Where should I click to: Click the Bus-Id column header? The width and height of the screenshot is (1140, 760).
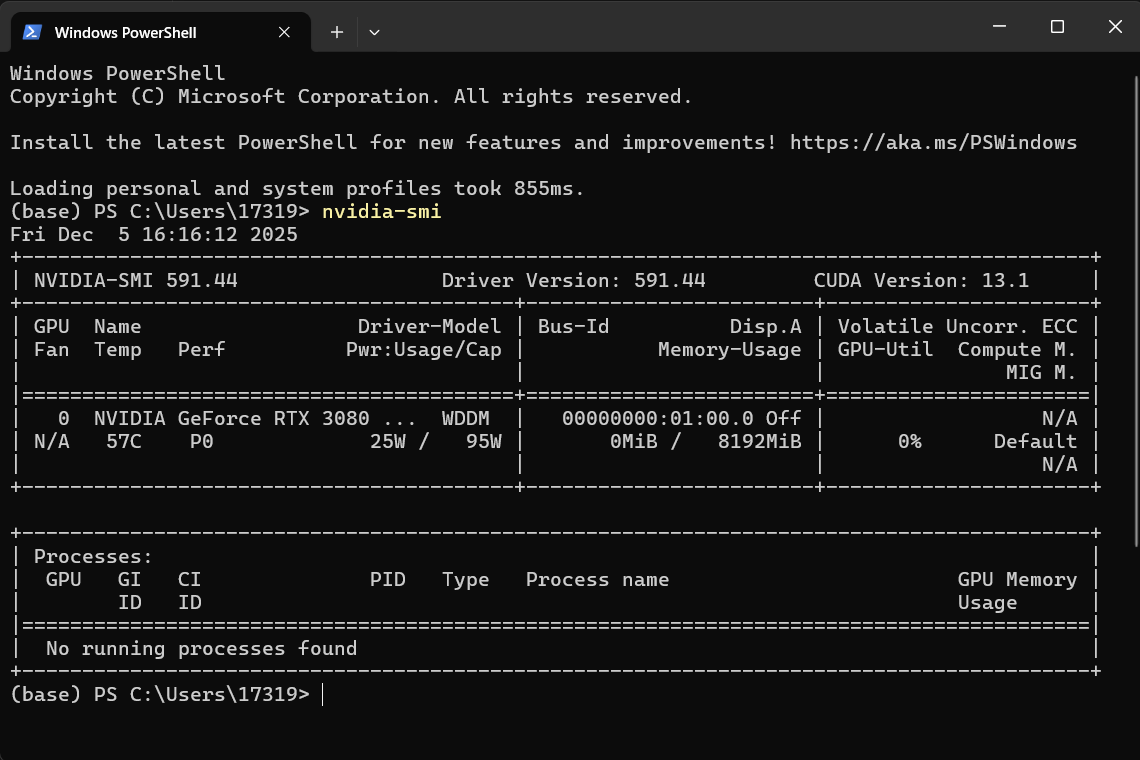pyautogui.click(x=574, y=327)
